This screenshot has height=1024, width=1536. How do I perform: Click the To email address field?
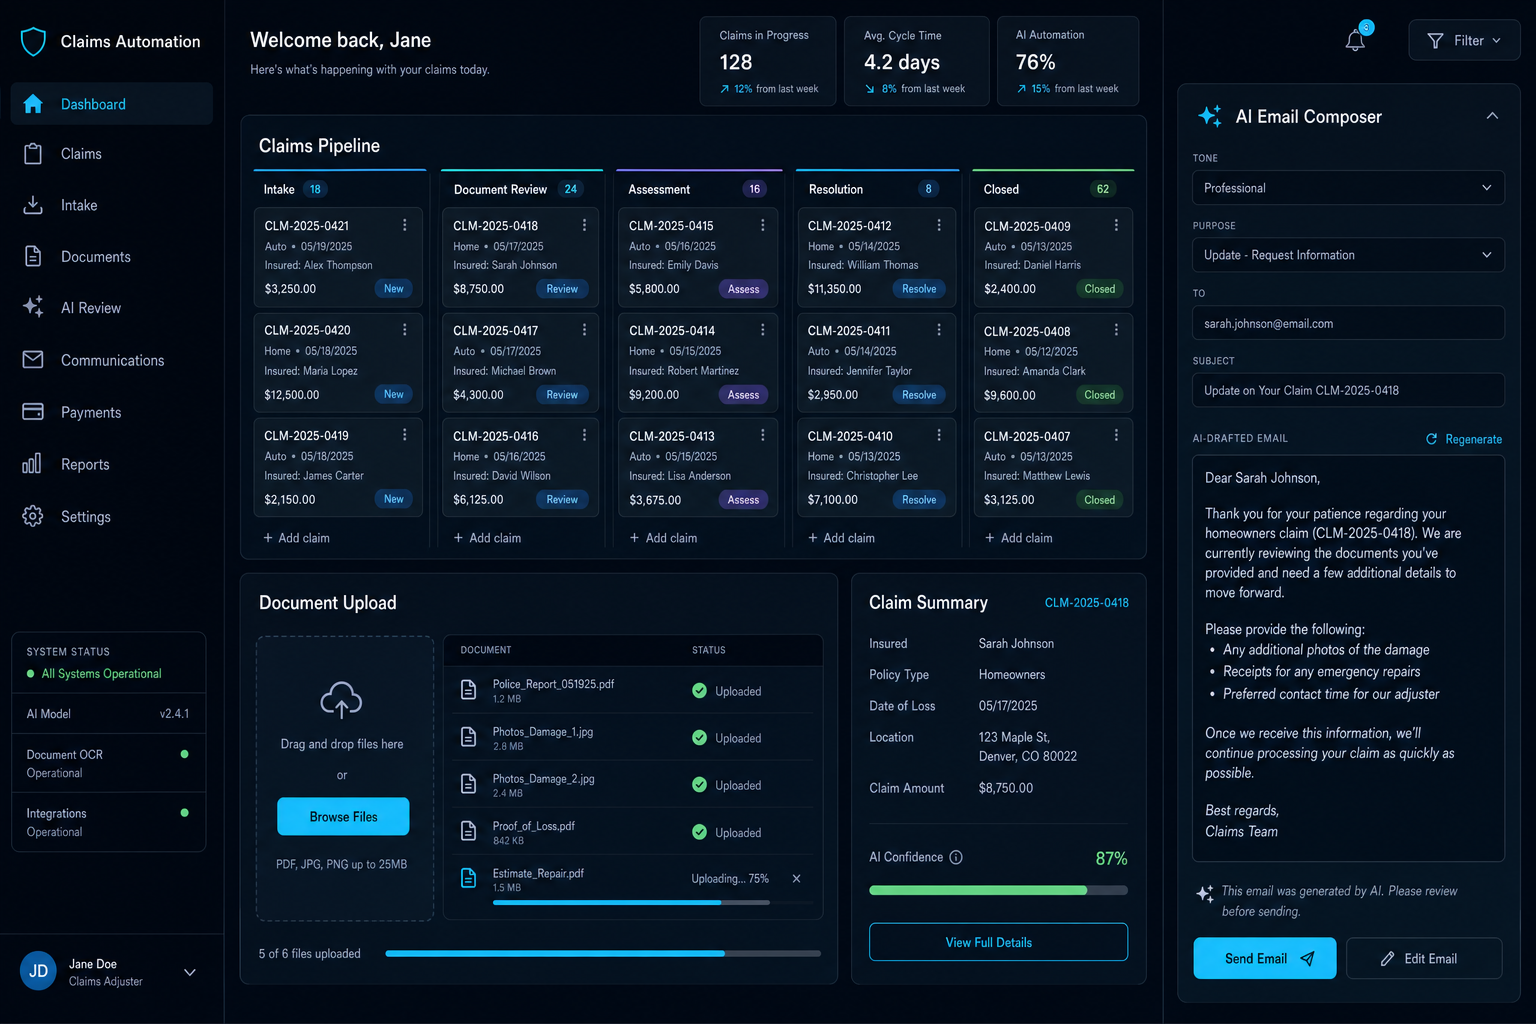[1348, 323]
